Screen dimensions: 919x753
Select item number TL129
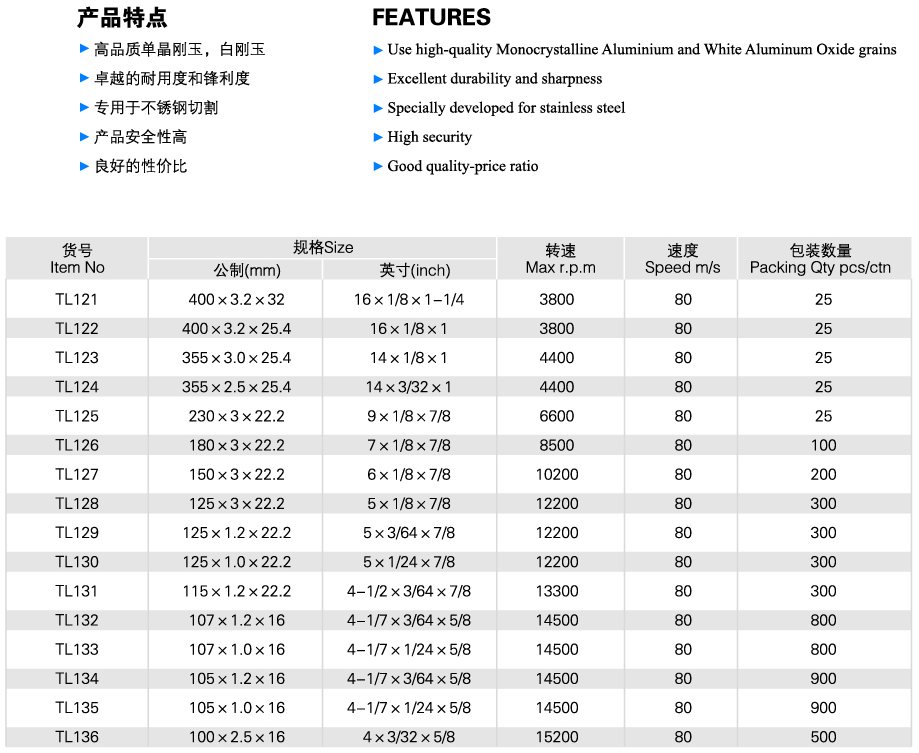point(77,533)
